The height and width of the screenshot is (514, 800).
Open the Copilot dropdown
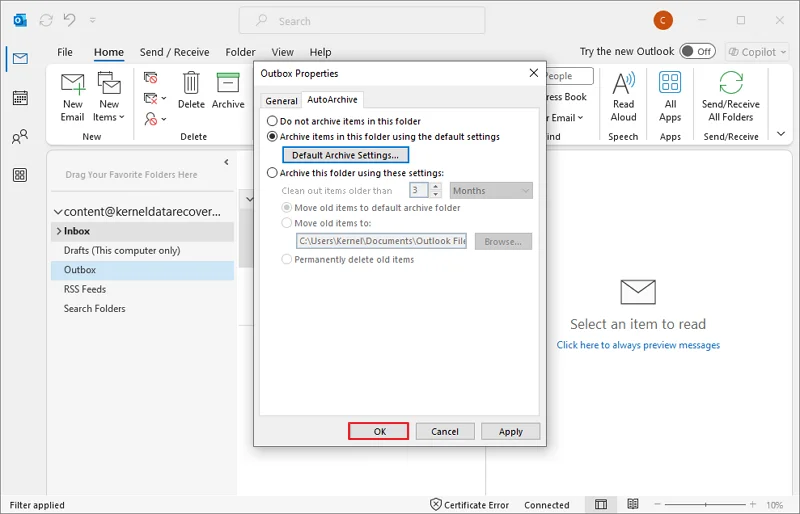[x=757, y=52]
